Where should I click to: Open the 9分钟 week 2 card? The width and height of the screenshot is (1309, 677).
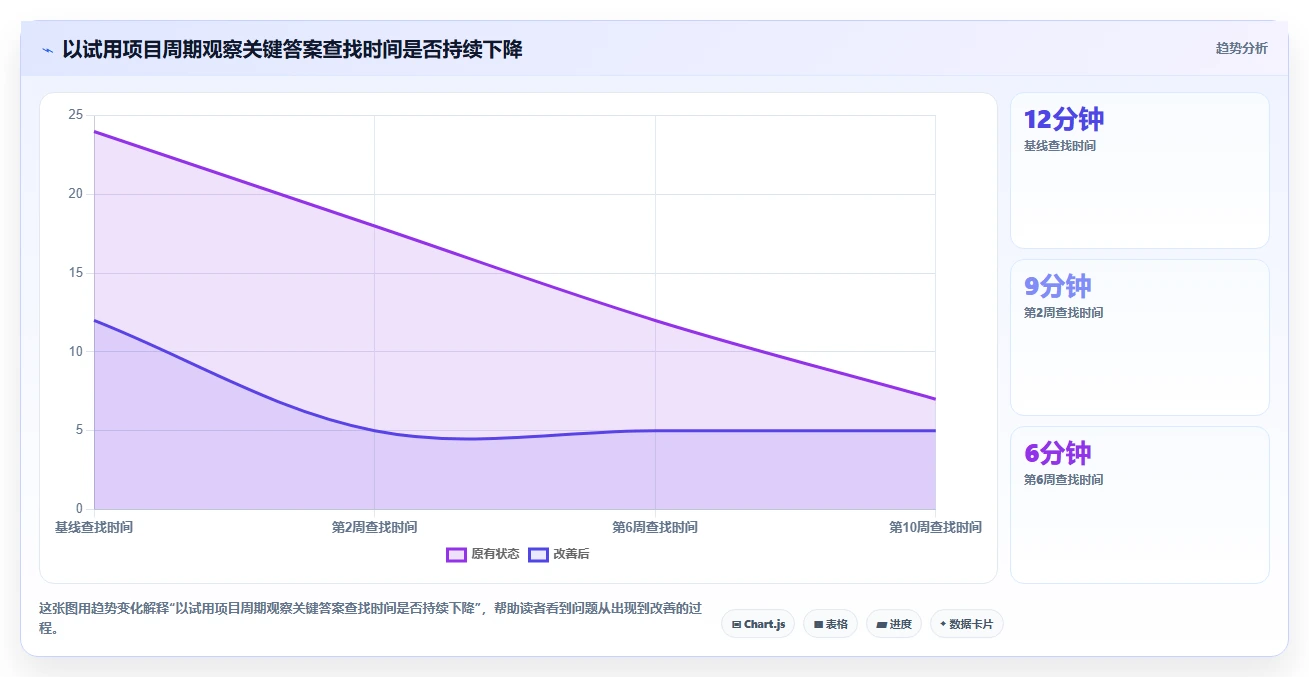(1140, 338)
